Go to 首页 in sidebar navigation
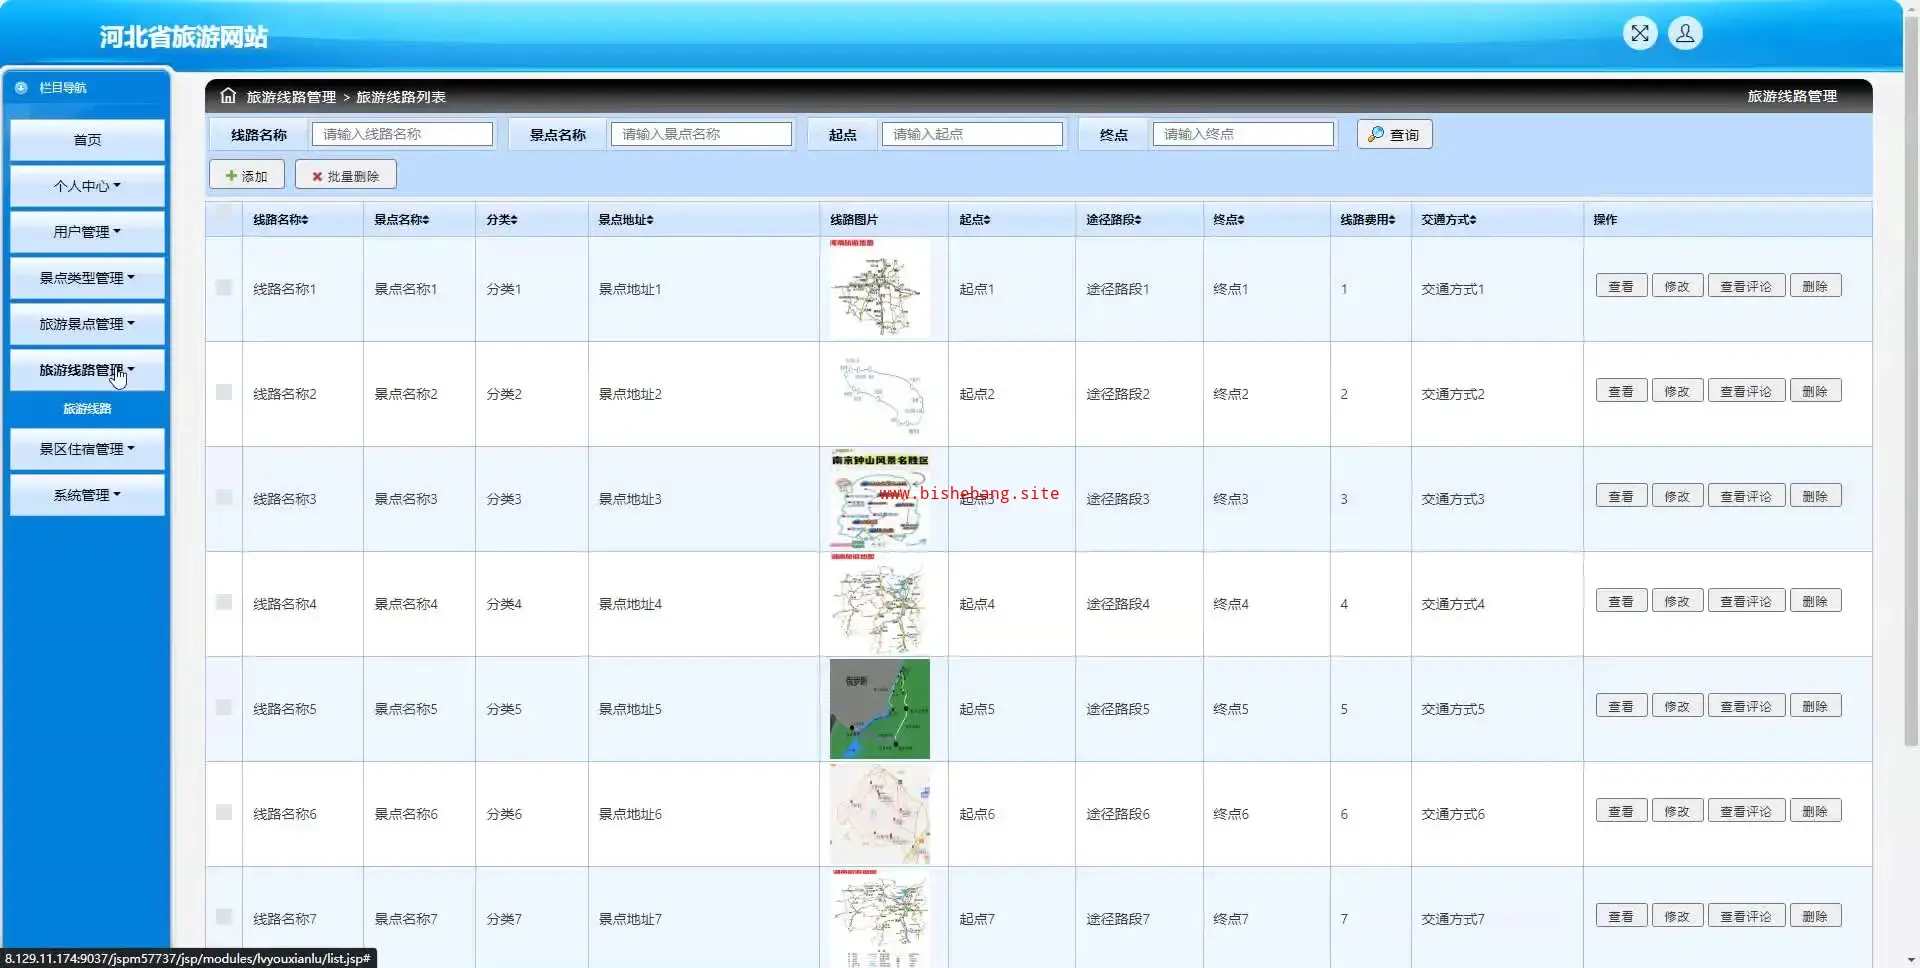1920x968 pixels. pyautogui.click(x=87, y=140)
